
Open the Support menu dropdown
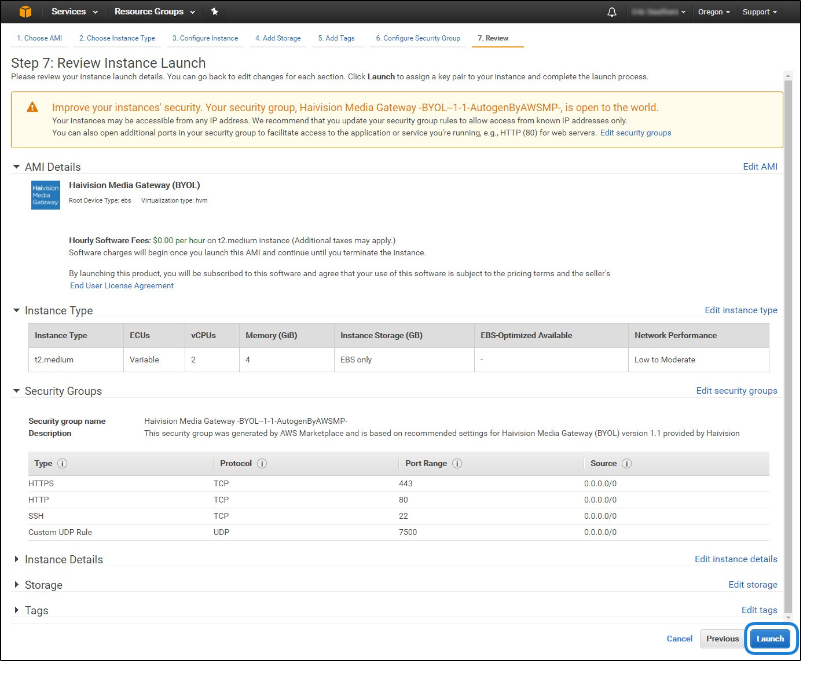[762, 12]
